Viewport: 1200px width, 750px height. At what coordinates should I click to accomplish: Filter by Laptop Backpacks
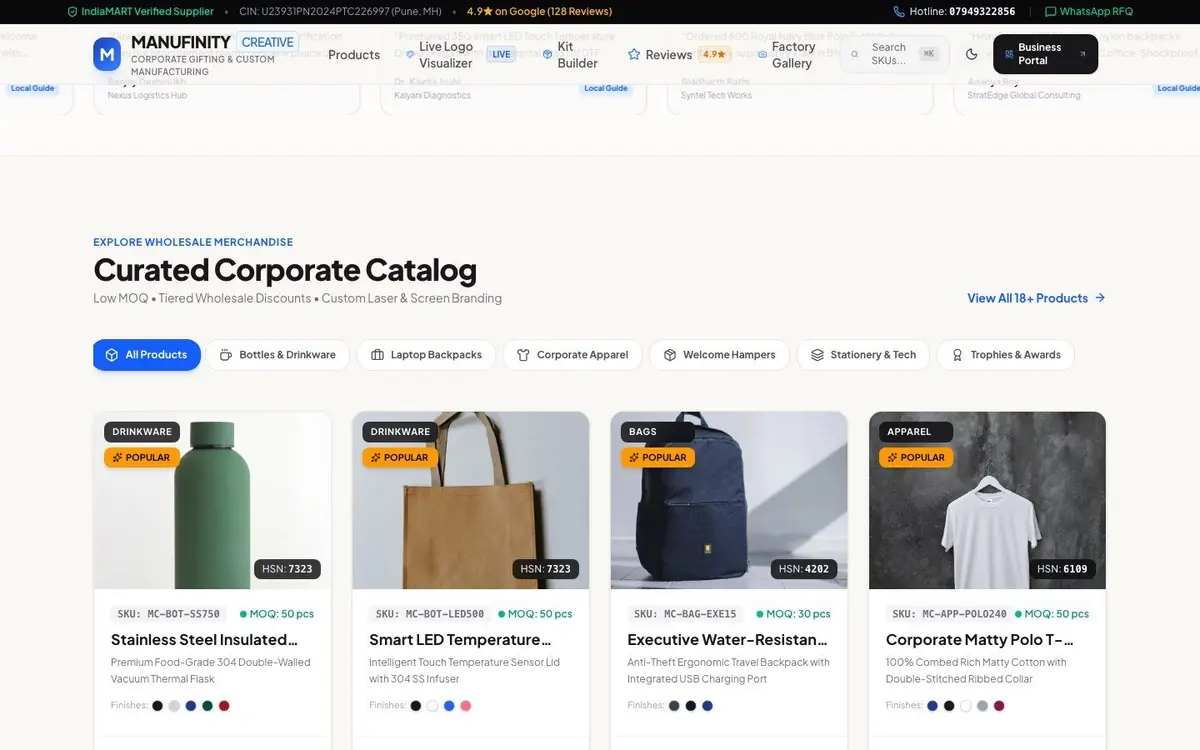click(x=426, y=355)
